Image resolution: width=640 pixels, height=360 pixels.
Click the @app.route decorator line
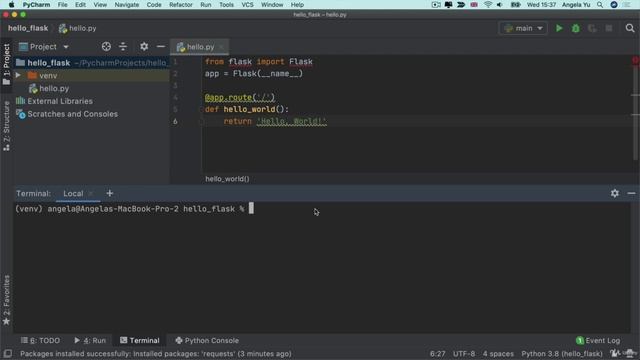coord(240,98)
